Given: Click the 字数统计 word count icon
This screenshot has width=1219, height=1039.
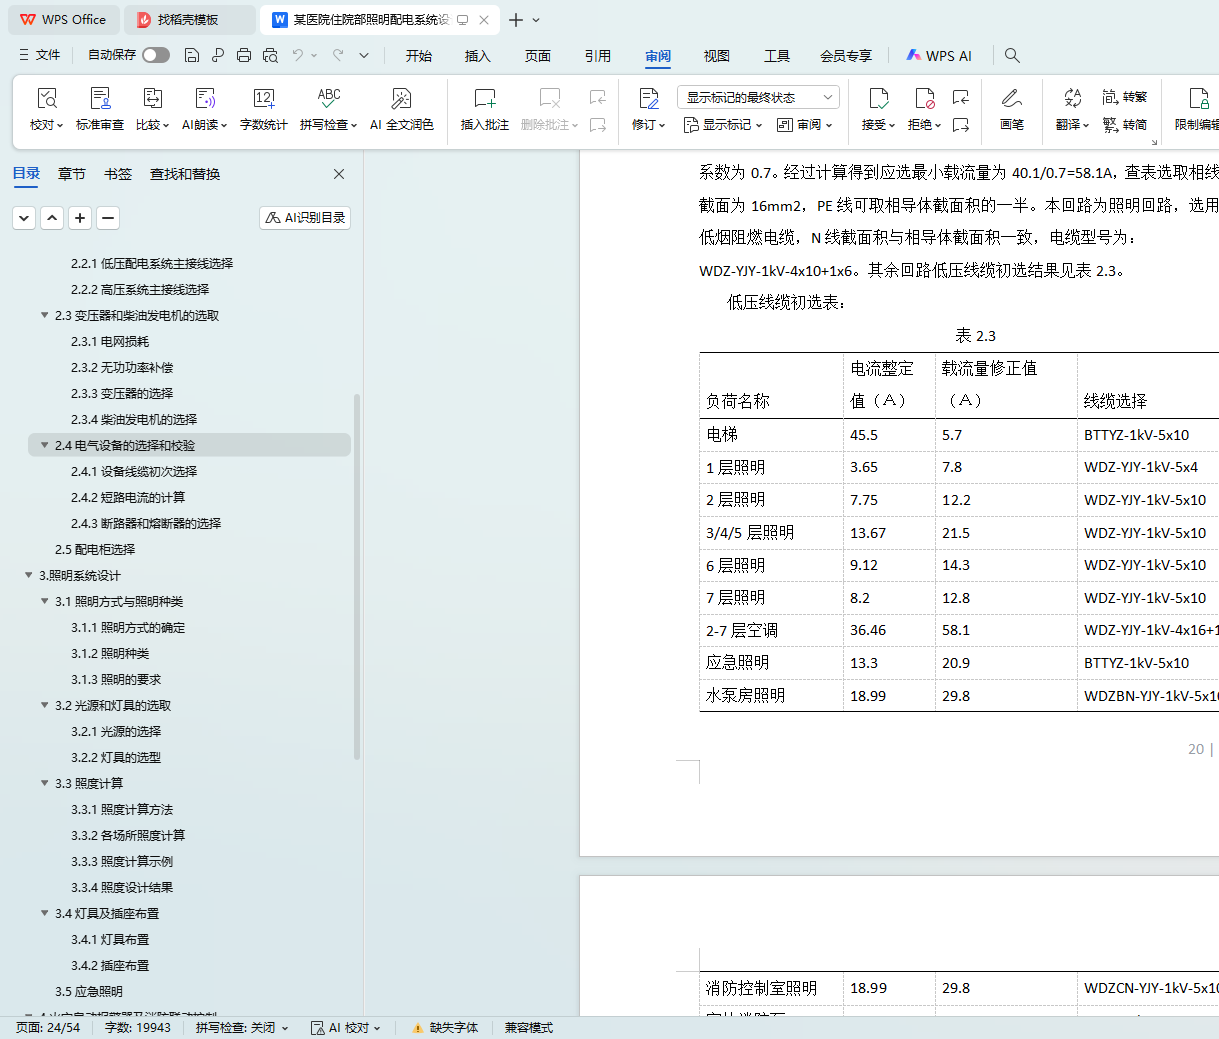Looking at the screenshot, I should coord(263,99).
